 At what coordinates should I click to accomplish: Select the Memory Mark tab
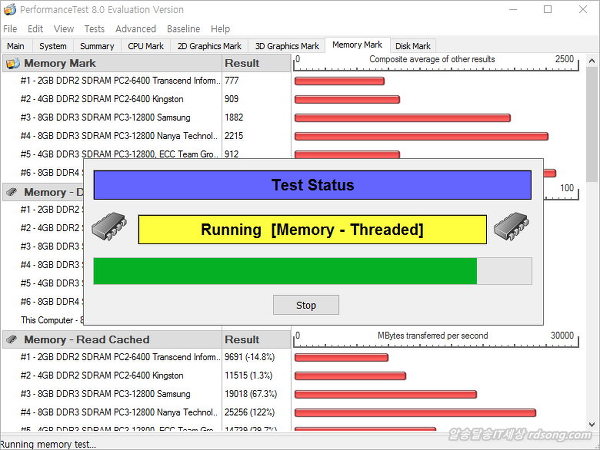point(357,45)
